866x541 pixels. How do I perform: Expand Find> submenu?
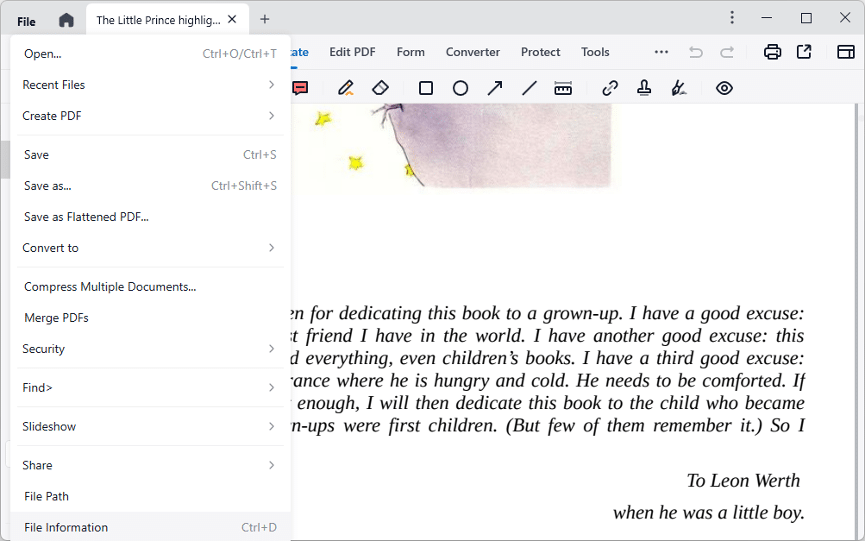pos(150,388)
